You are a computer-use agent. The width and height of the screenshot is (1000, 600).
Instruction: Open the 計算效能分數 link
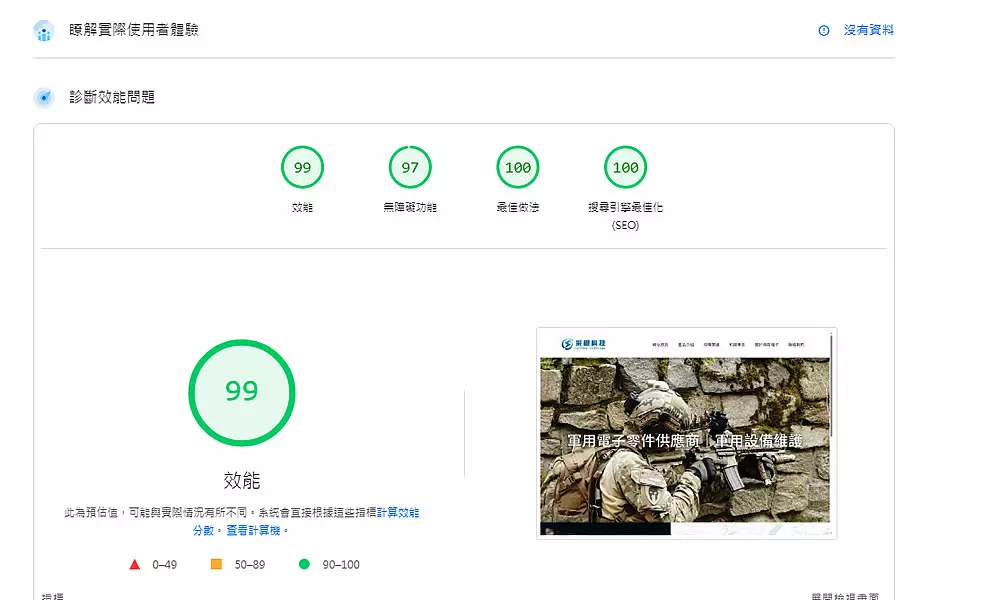tap(397, 513)
